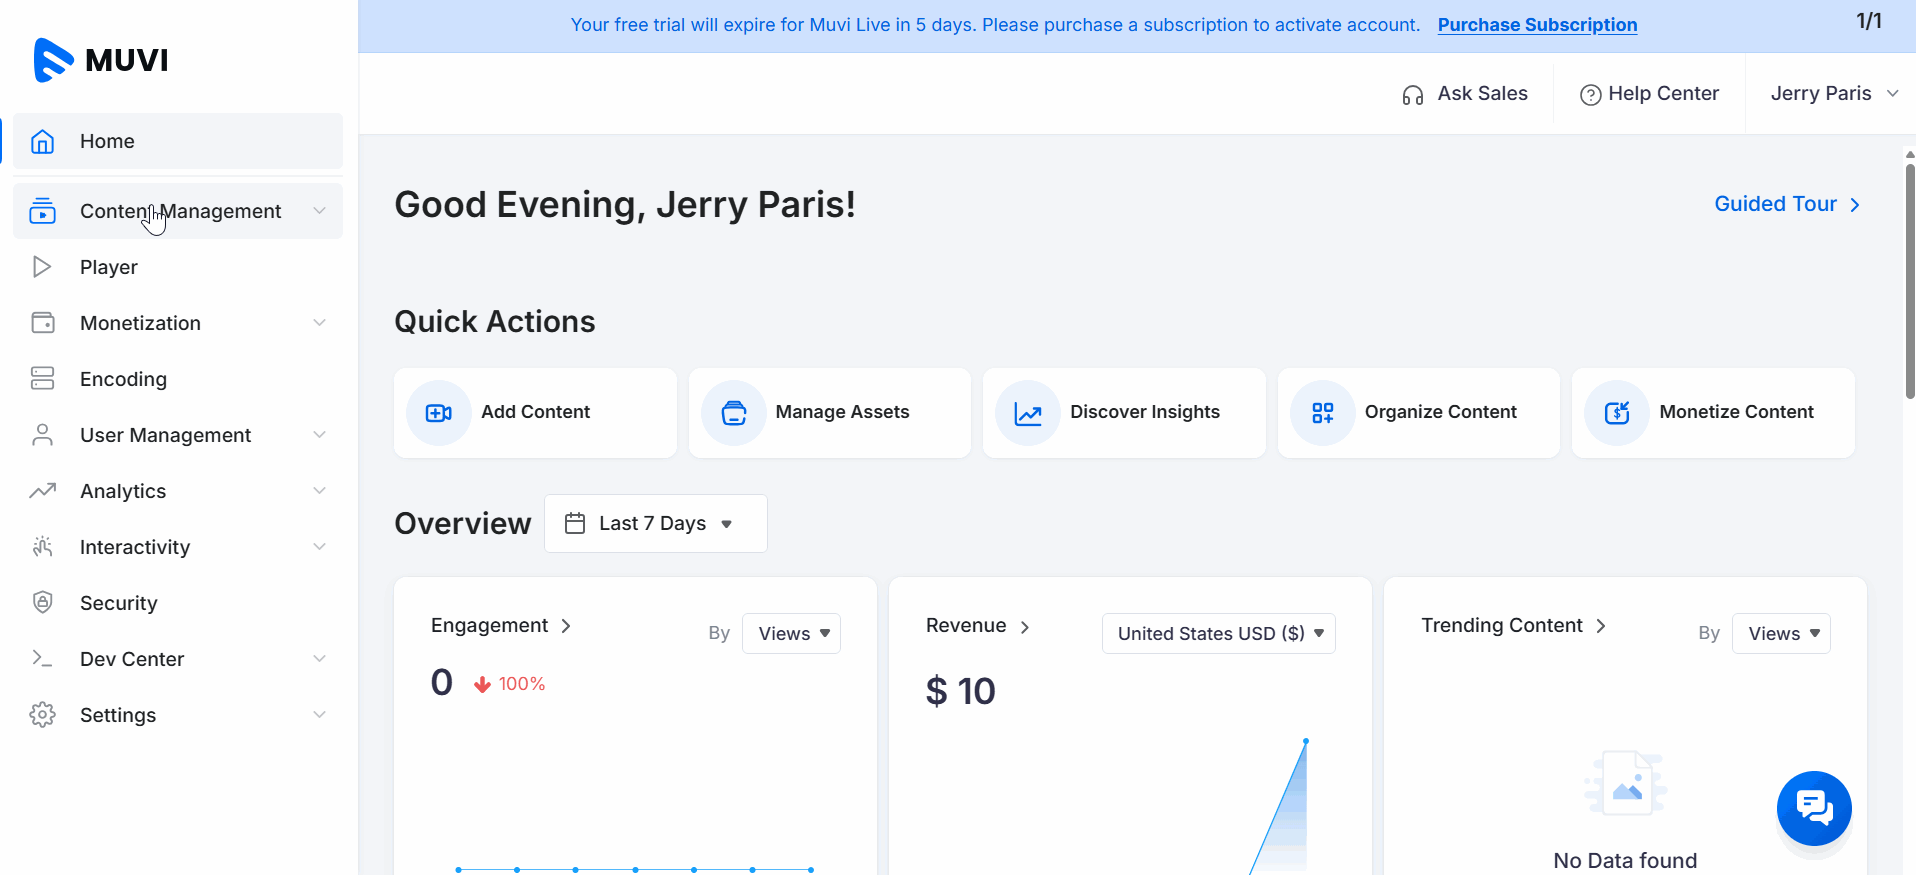The width and height of the screenshot is (1916, 875).
Task: Click the Organize Content grid icon
Action: point(1323,413)
